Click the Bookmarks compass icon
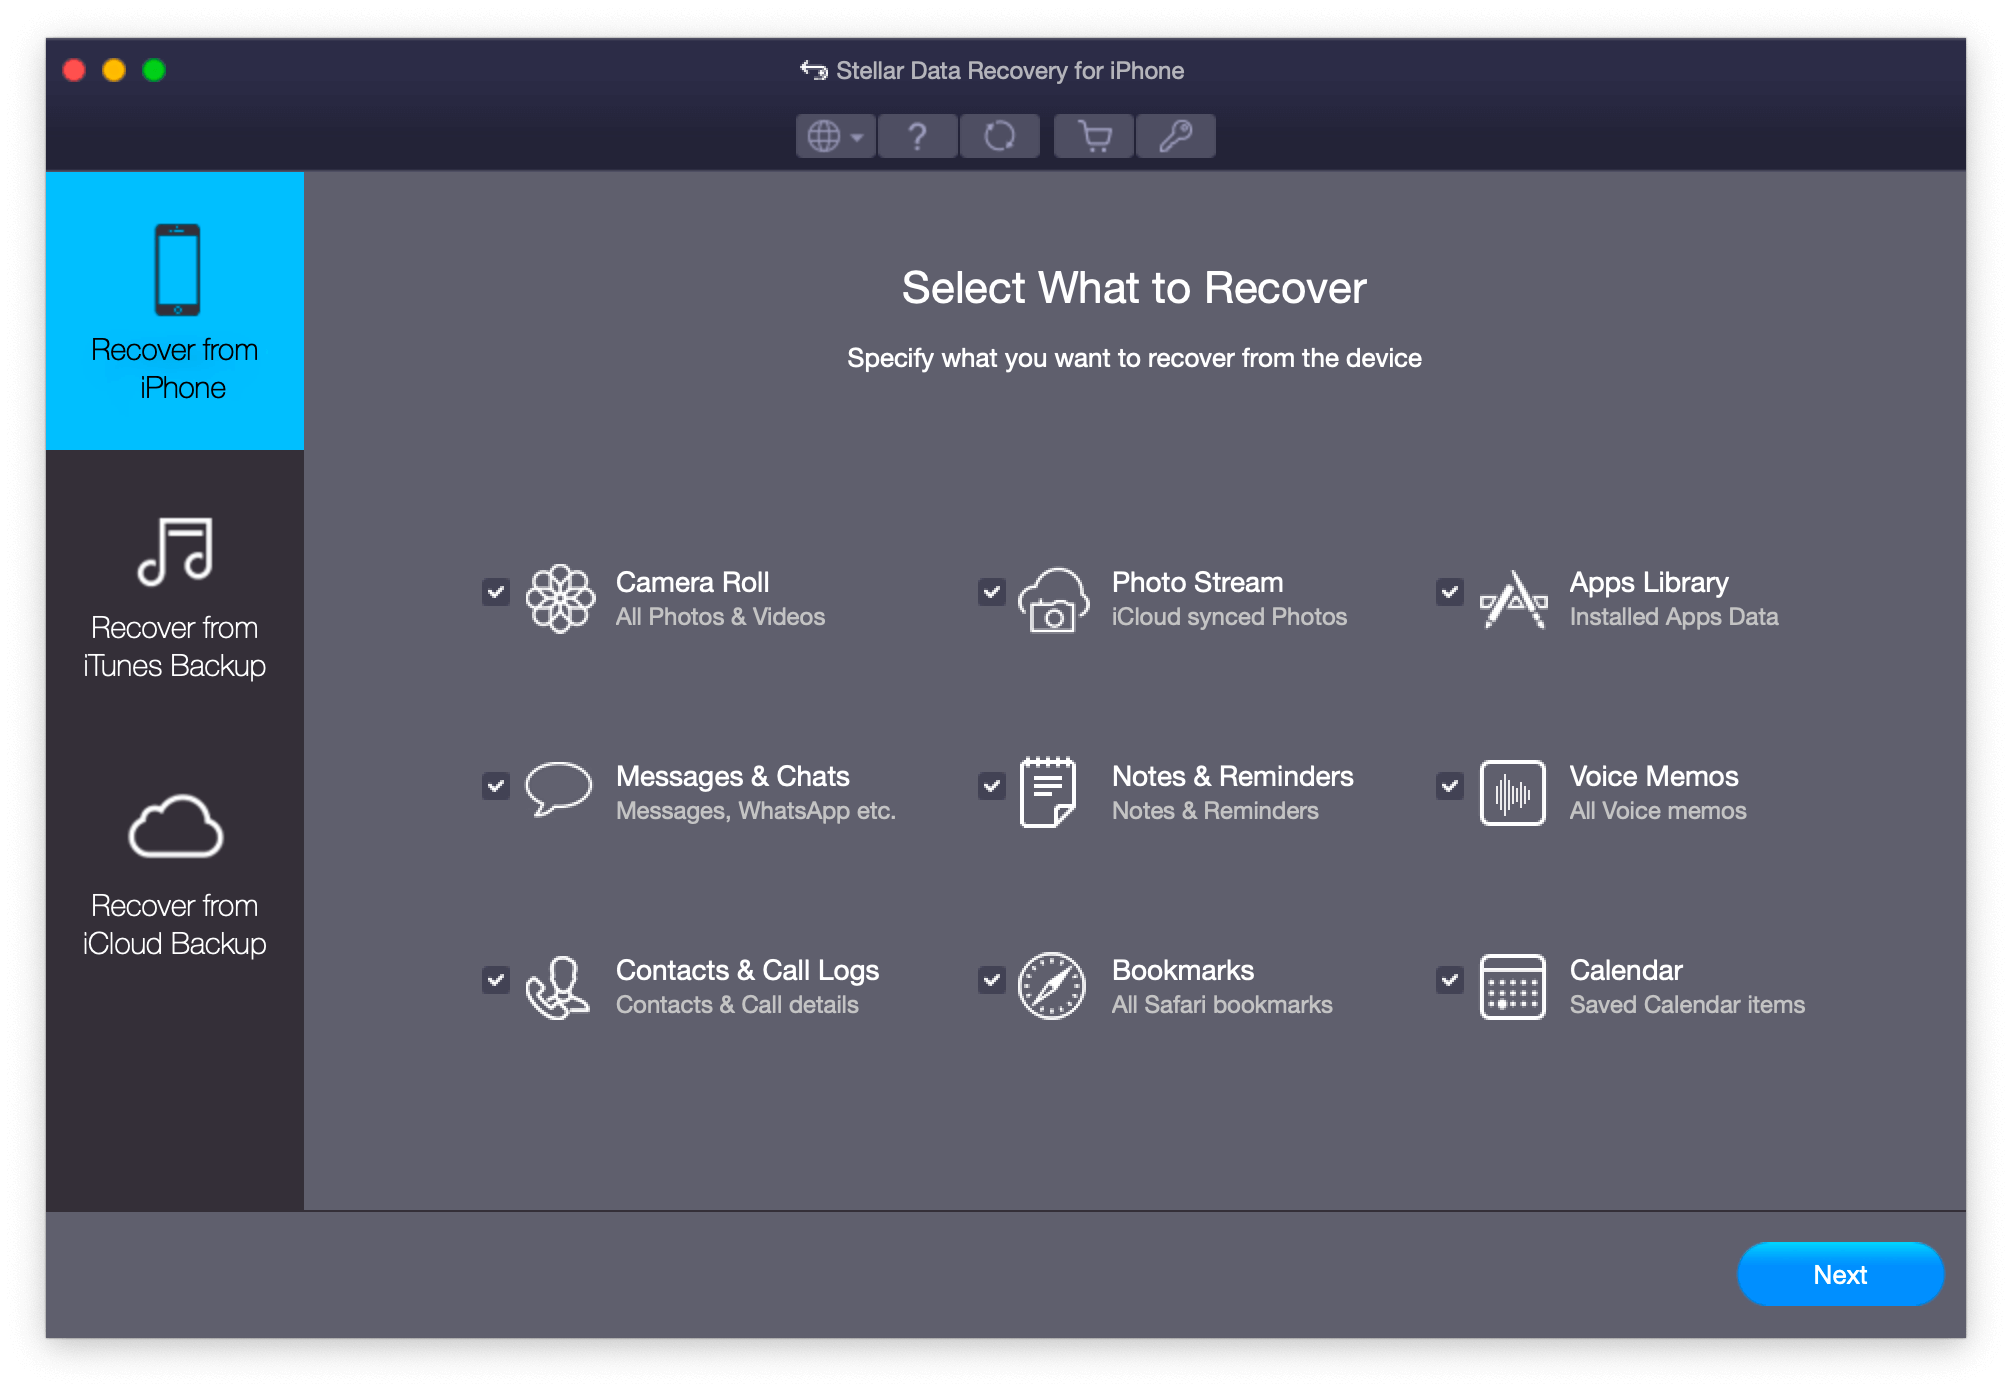Viewport: 2012px width, 1392px height. point(1051,986)
